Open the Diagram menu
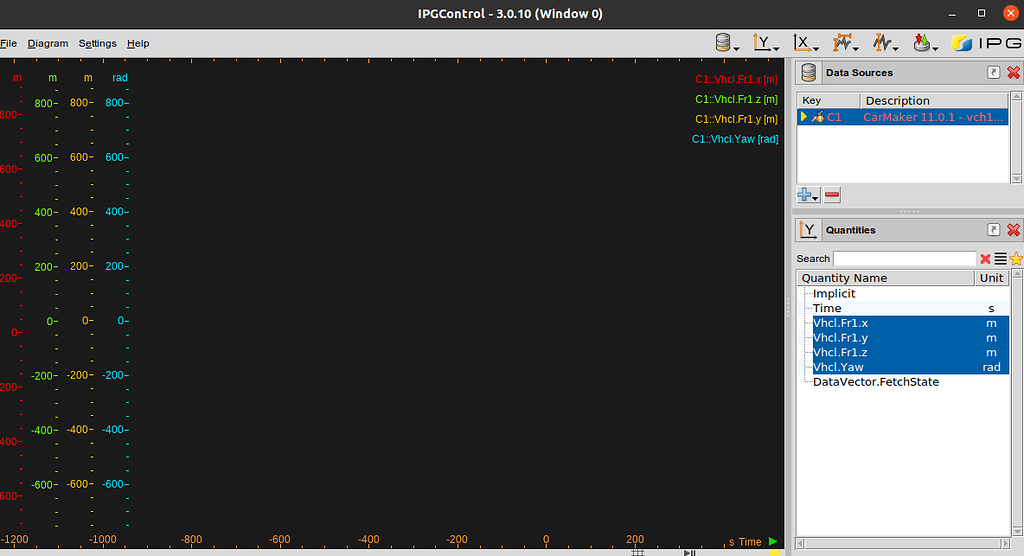Viewport: 1024px width, 556px height. tap(48, 43)
